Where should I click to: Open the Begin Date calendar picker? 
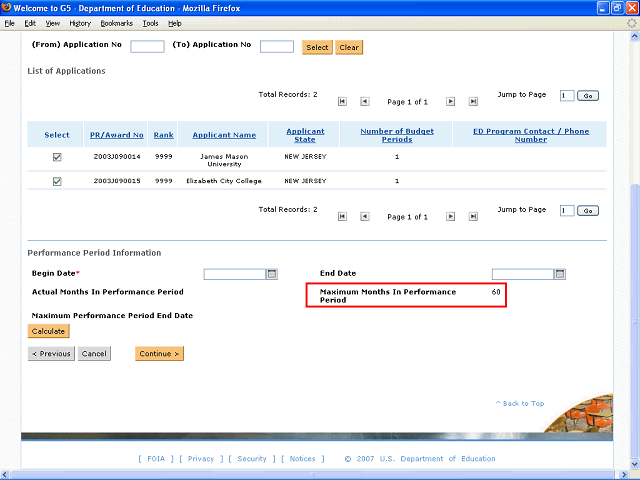tap(272, 274)
